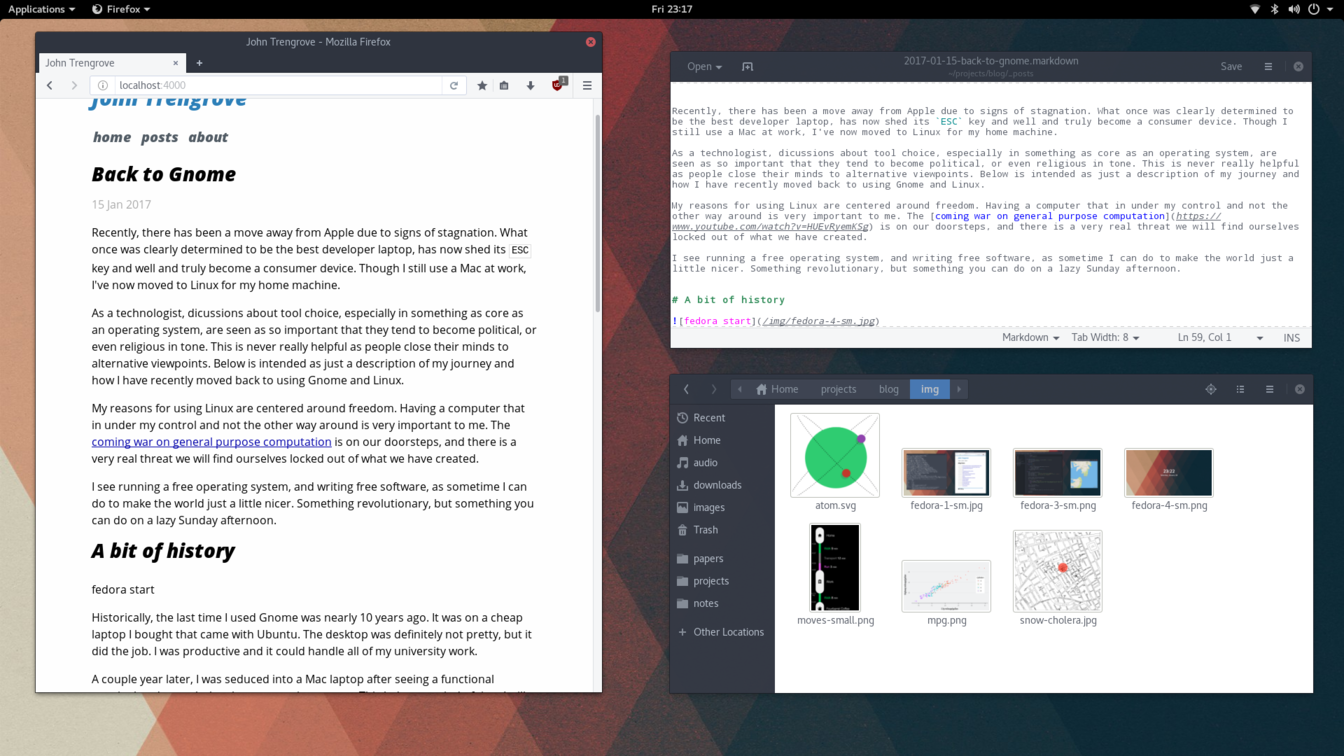The width and height of the screenshot is (1344, 756).
Task: Open Other Locations in the sidebar
Action: pyautogui.click(x=722, y=632)
